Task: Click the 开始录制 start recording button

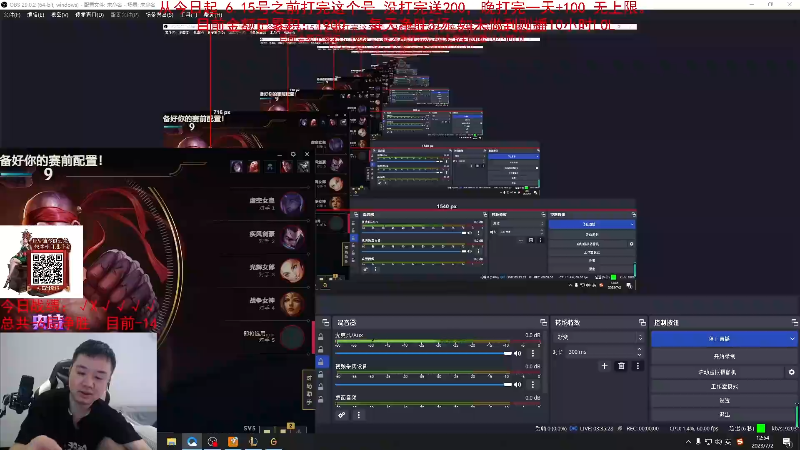Action: click(724, 357)
